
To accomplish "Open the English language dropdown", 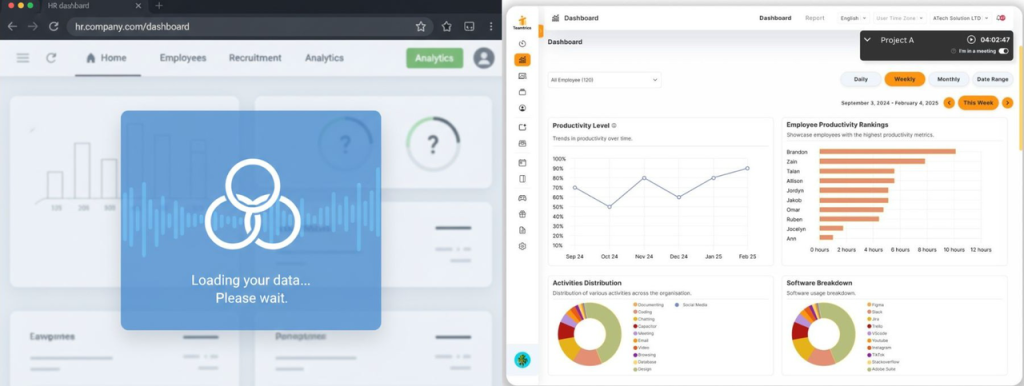I will [853, 18].
